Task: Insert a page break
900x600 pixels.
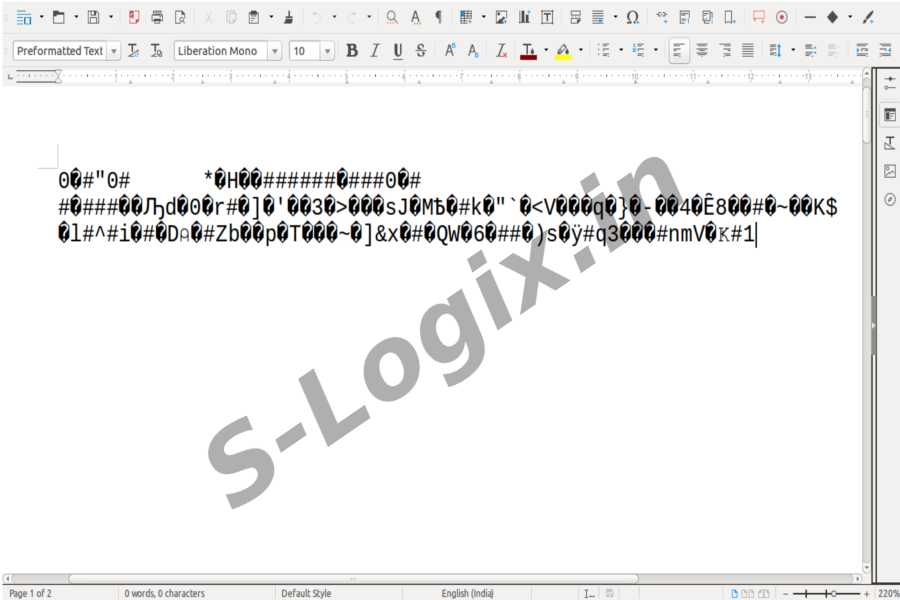Action: (x=575, y=17)
